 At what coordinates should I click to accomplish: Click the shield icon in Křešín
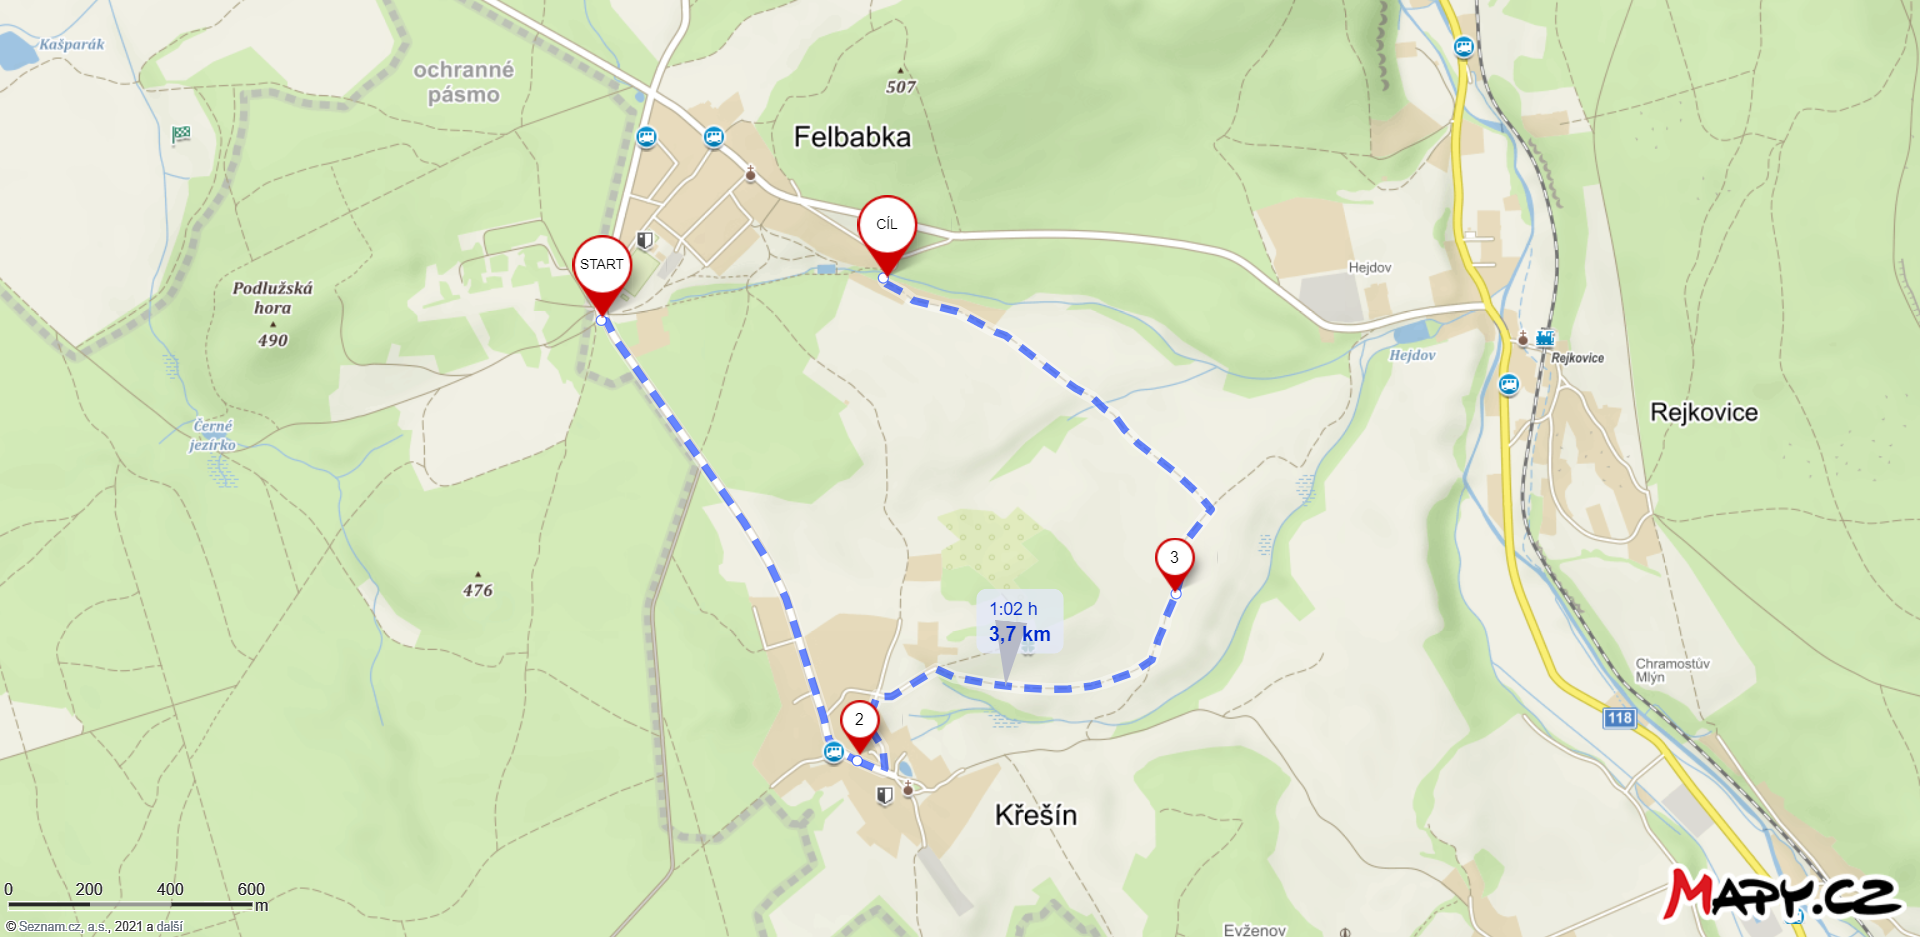[884, 795]
